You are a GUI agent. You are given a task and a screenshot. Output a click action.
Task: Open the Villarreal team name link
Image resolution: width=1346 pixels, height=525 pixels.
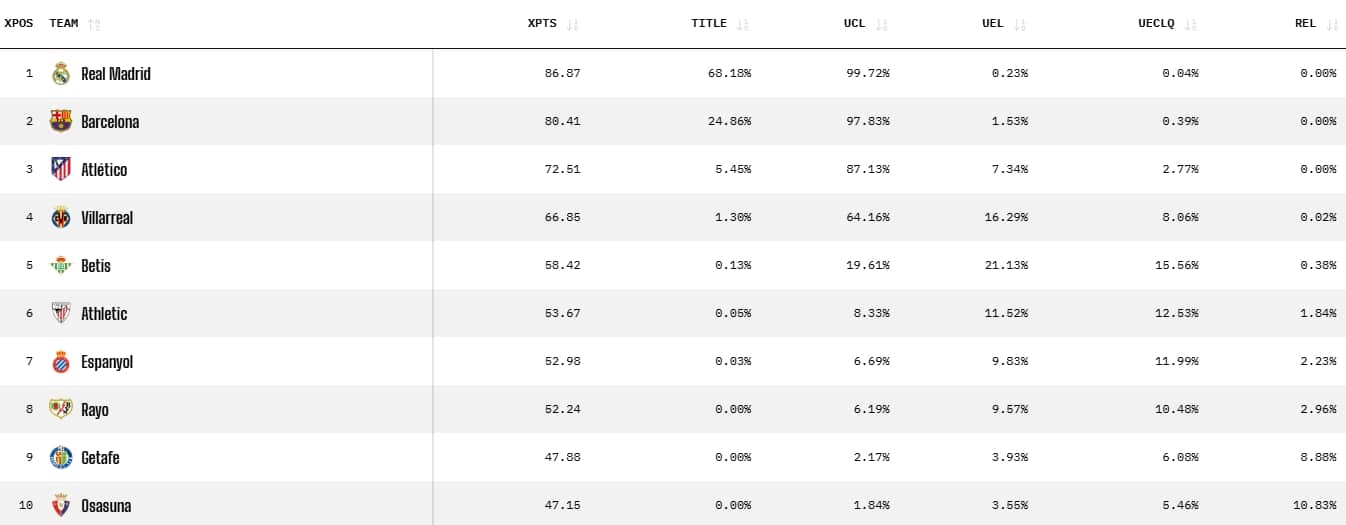[107, 217]
